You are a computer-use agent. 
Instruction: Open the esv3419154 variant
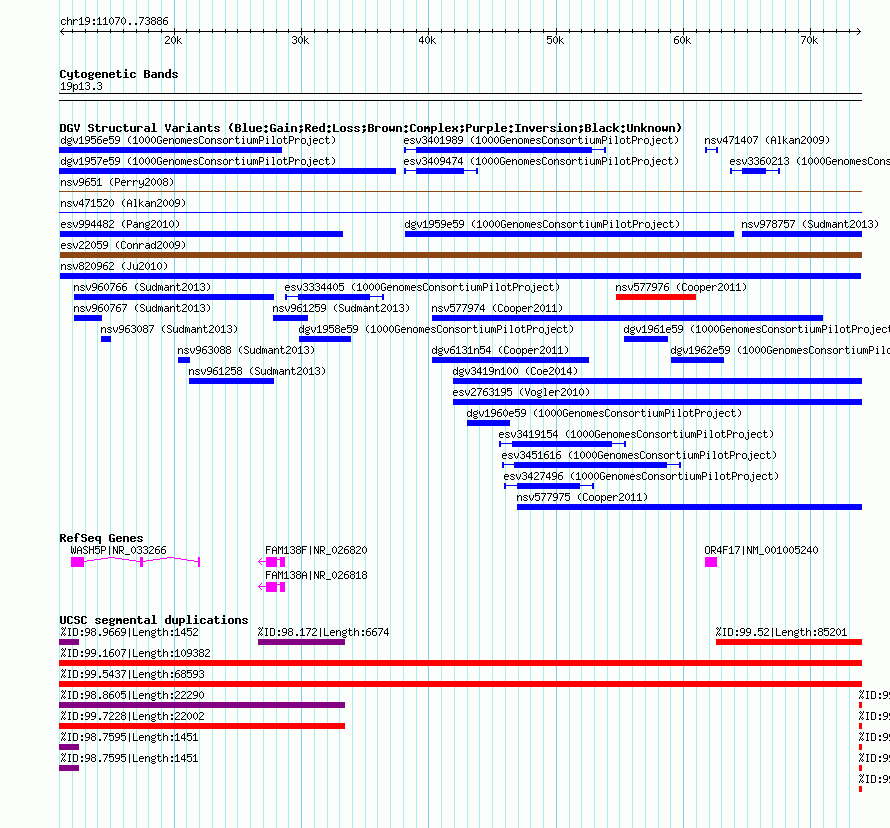[562, 444]
